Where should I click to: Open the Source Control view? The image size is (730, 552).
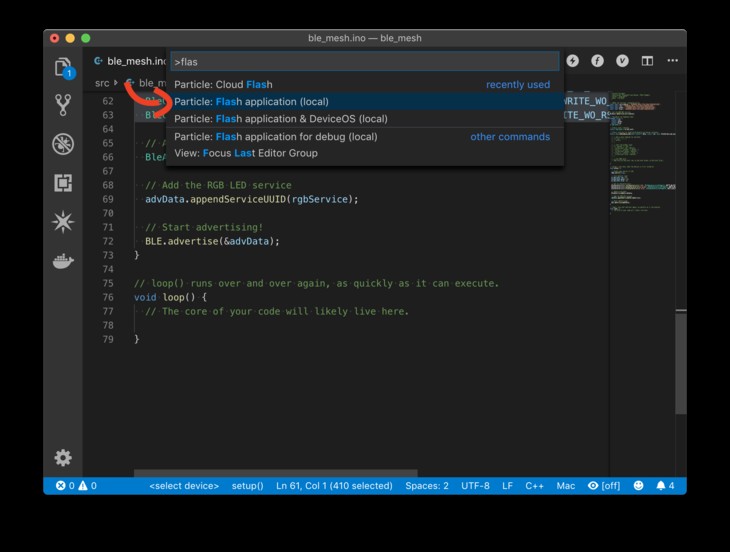point(63,105)
